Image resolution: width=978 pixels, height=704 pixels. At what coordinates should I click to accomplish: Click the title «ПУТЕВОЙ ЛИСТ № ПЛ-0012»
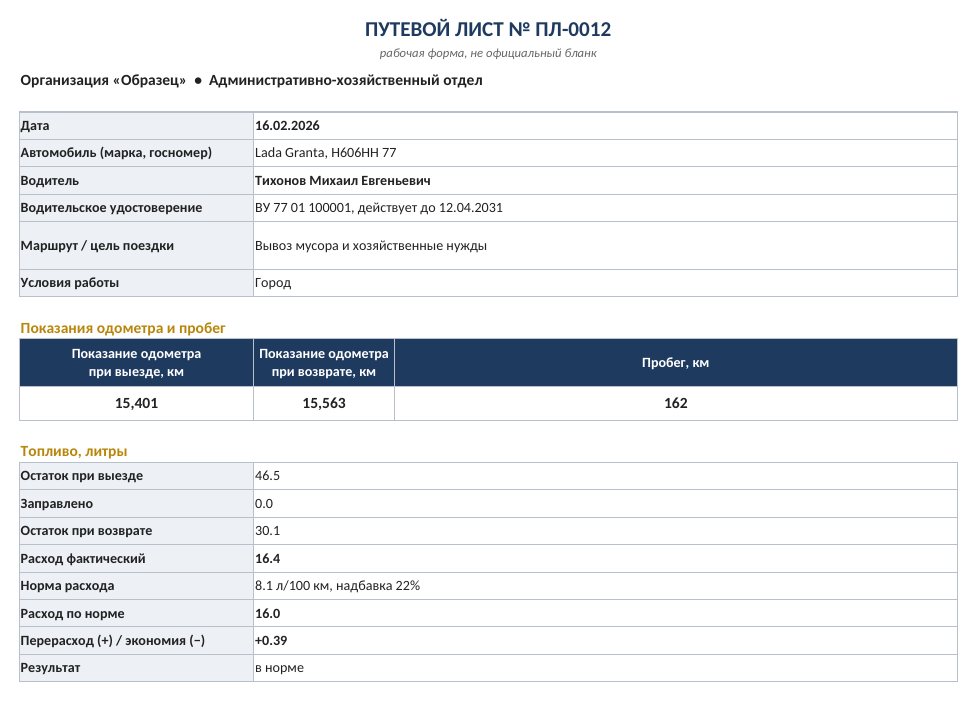pyautogui.click(x=488, y=29)
